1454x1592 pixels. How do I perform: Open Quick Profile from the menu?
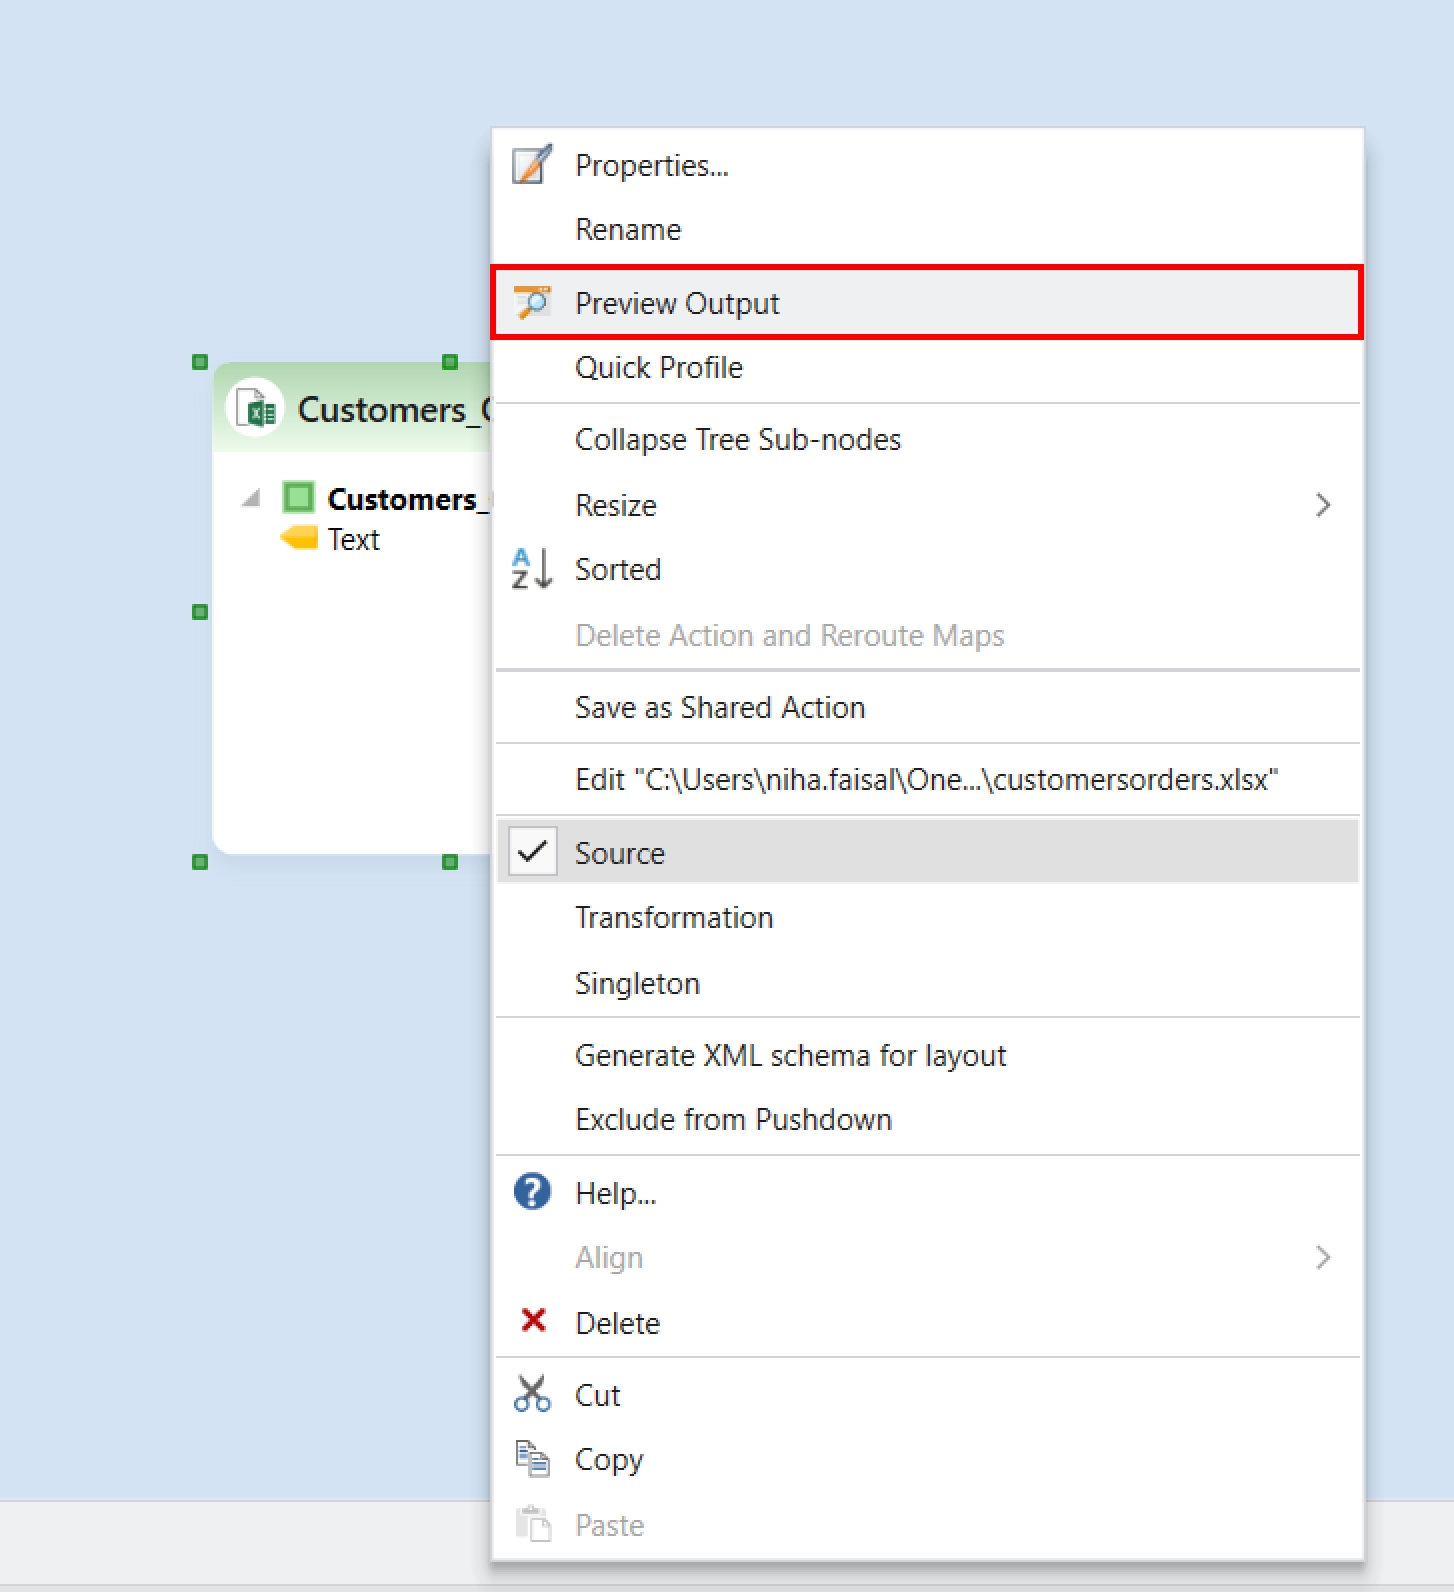[x=658, y=368]
